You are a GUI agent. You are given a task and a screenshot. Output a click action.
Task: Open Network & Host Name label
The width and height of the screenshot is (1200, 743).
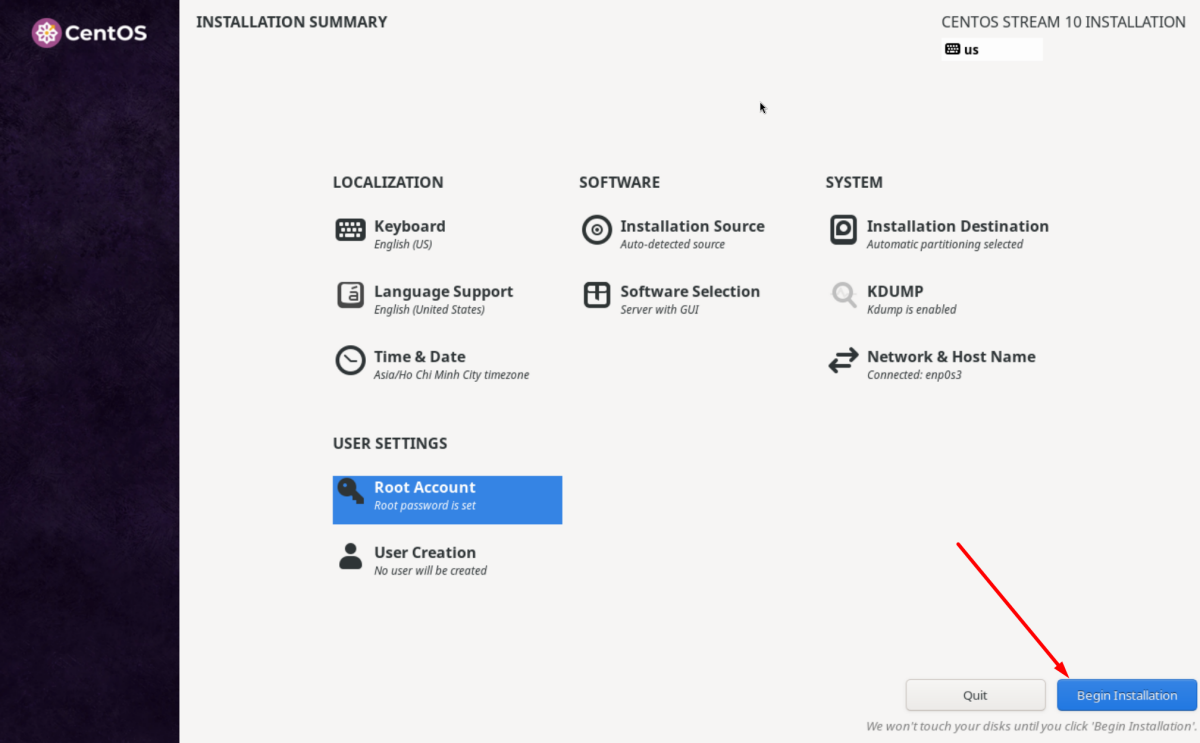point(951,356)
